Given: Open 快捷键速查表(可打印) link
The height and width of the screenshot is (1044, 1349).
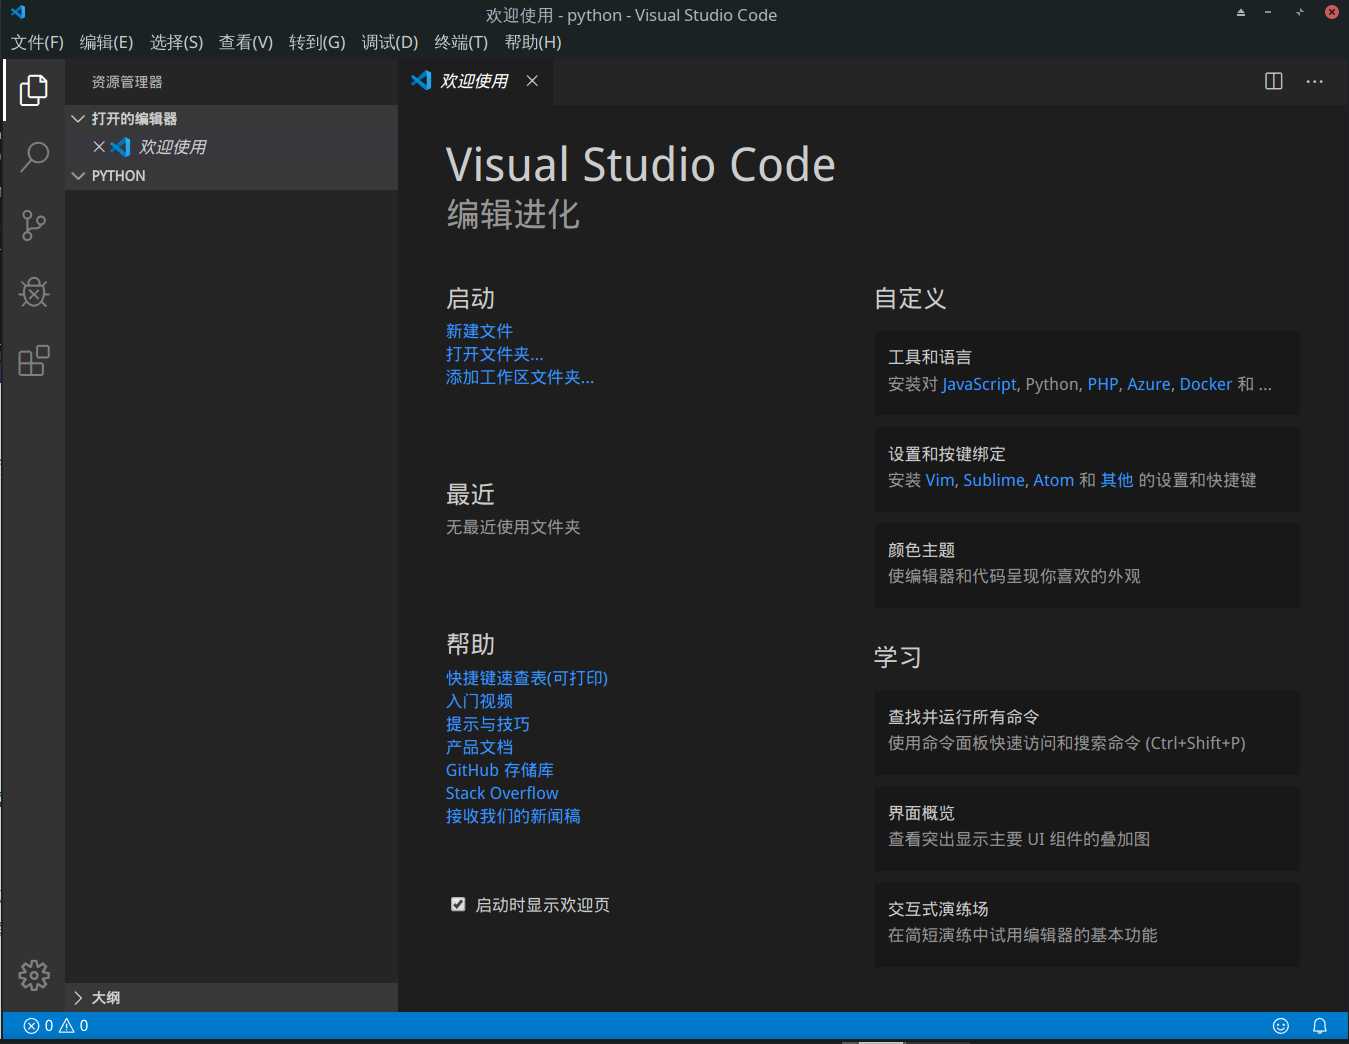Looking at the screenshot, I should point(527,678).
